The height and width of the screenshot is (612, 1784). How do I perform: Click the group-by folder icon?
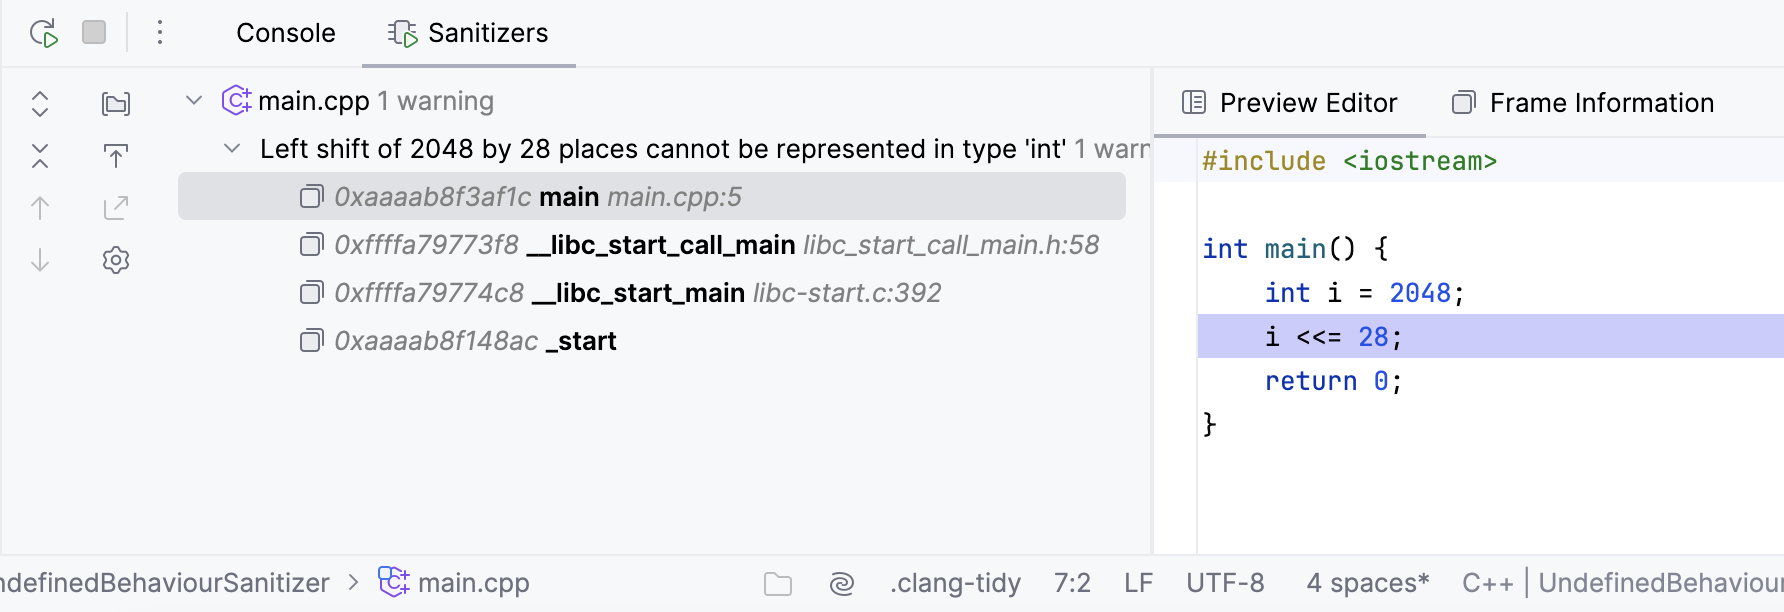click(x=116, y=103)
